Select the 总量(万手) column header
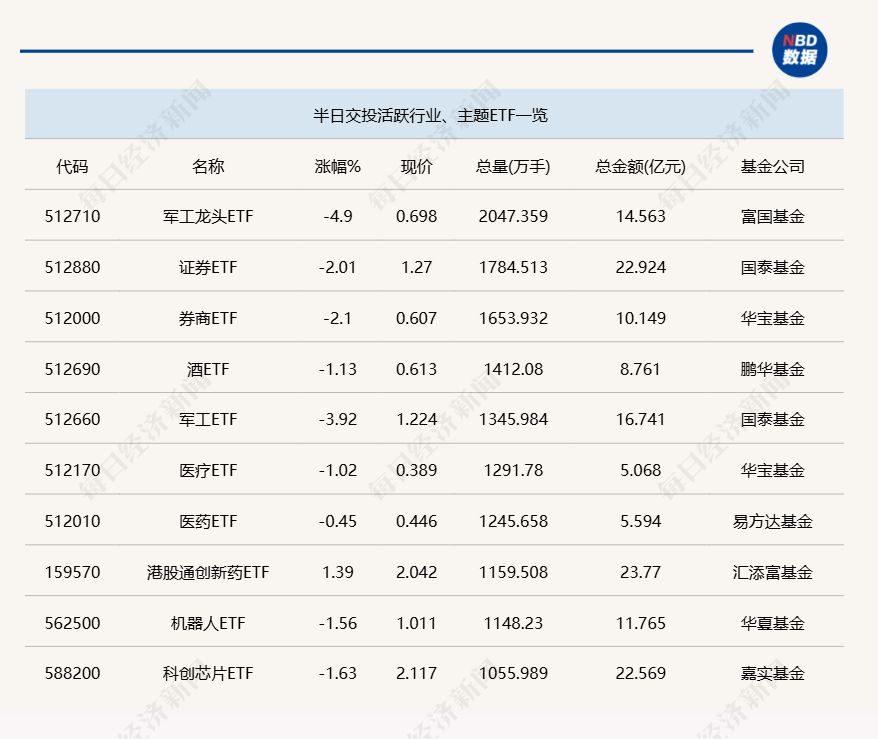The width and height of the screenshot is (878, 739). [x=513, y=166]
